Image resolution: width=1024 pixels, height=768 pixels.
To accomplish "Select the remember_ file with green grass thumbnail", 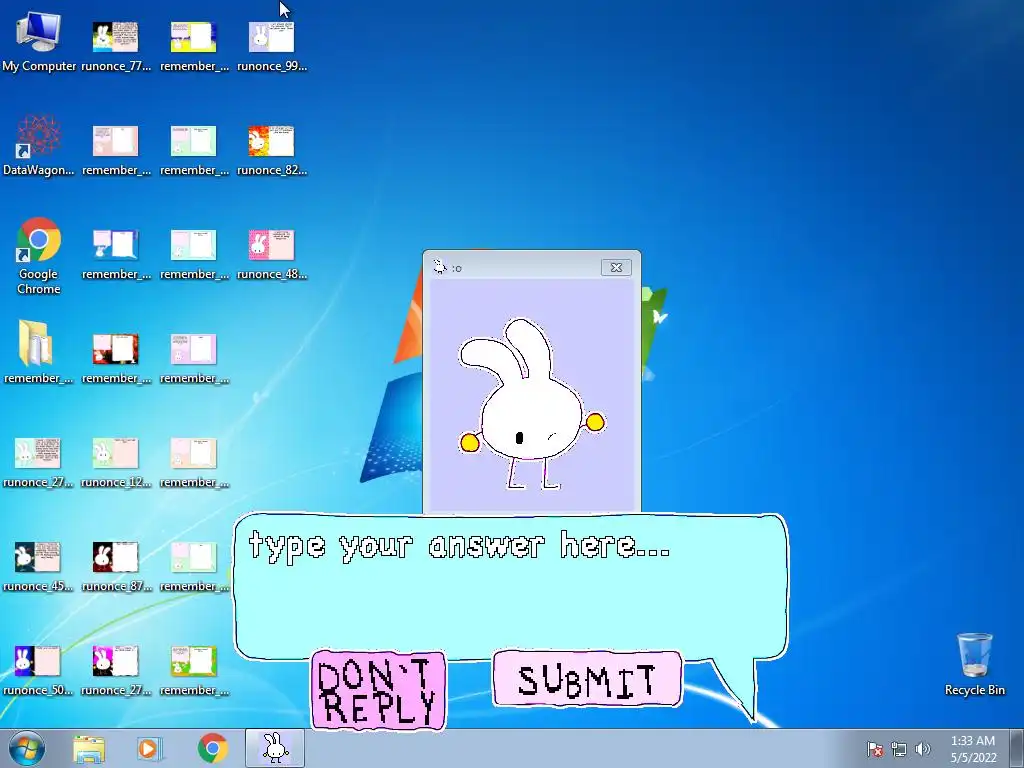I will 194,669.
